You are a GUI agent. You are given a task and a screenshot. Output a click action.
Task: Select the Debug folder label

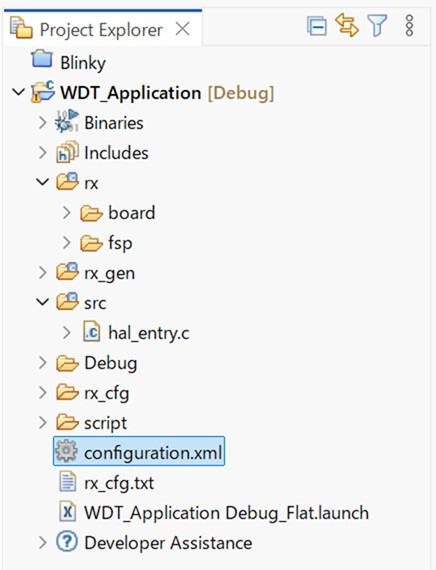coord(111,364)
